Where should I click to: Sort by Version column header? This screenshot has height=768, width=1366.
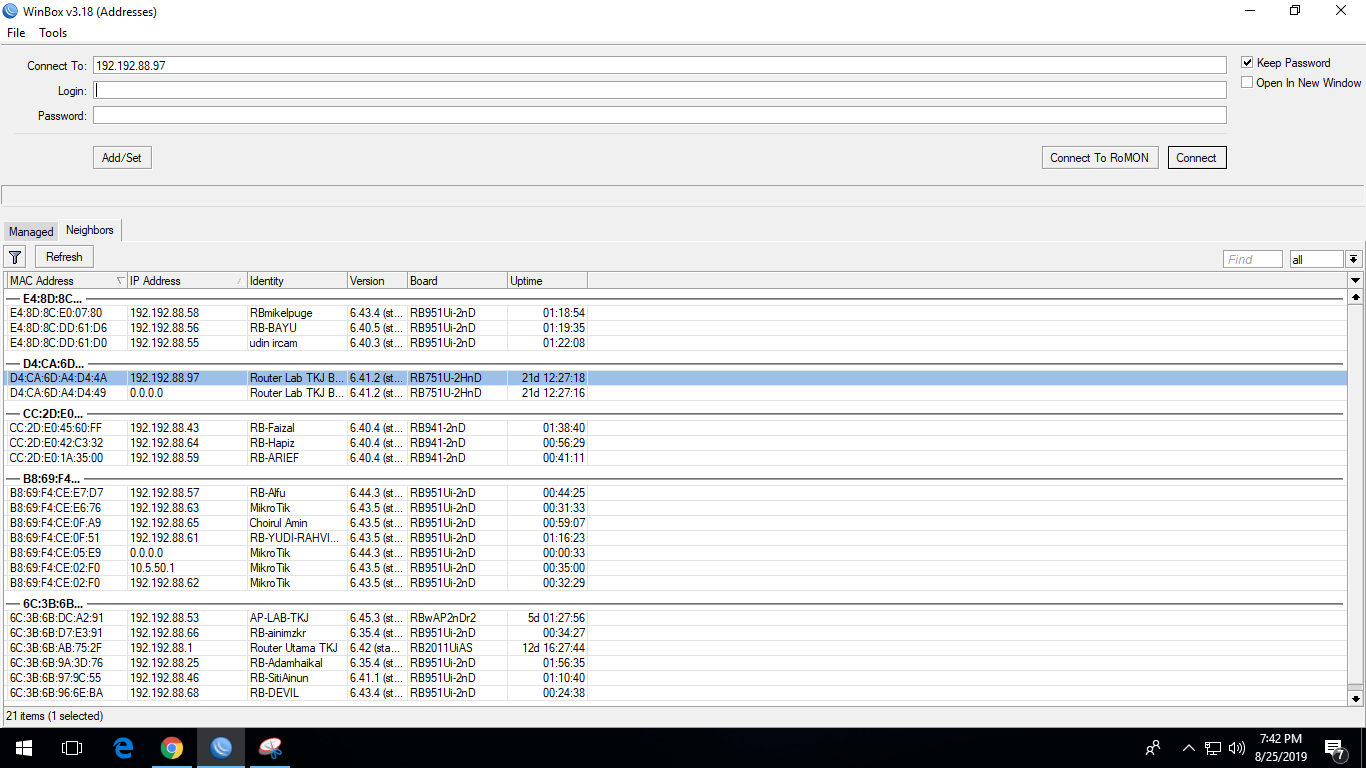pos(377,281)
